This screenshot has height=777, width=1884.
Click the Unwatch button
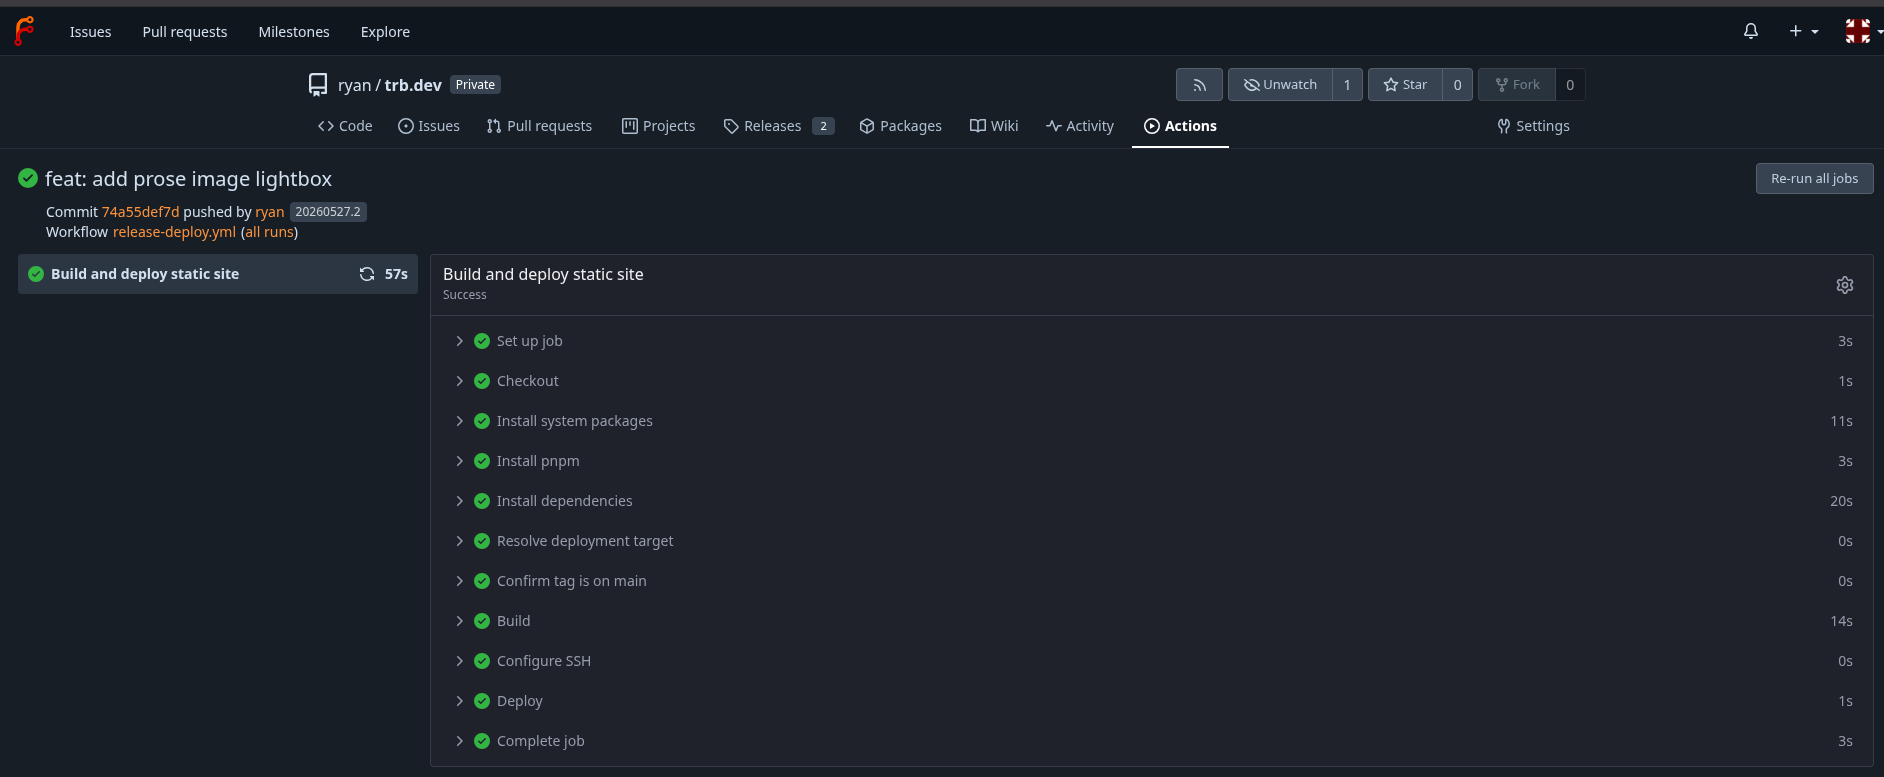pyautogui.click(x=1280, y=85)
